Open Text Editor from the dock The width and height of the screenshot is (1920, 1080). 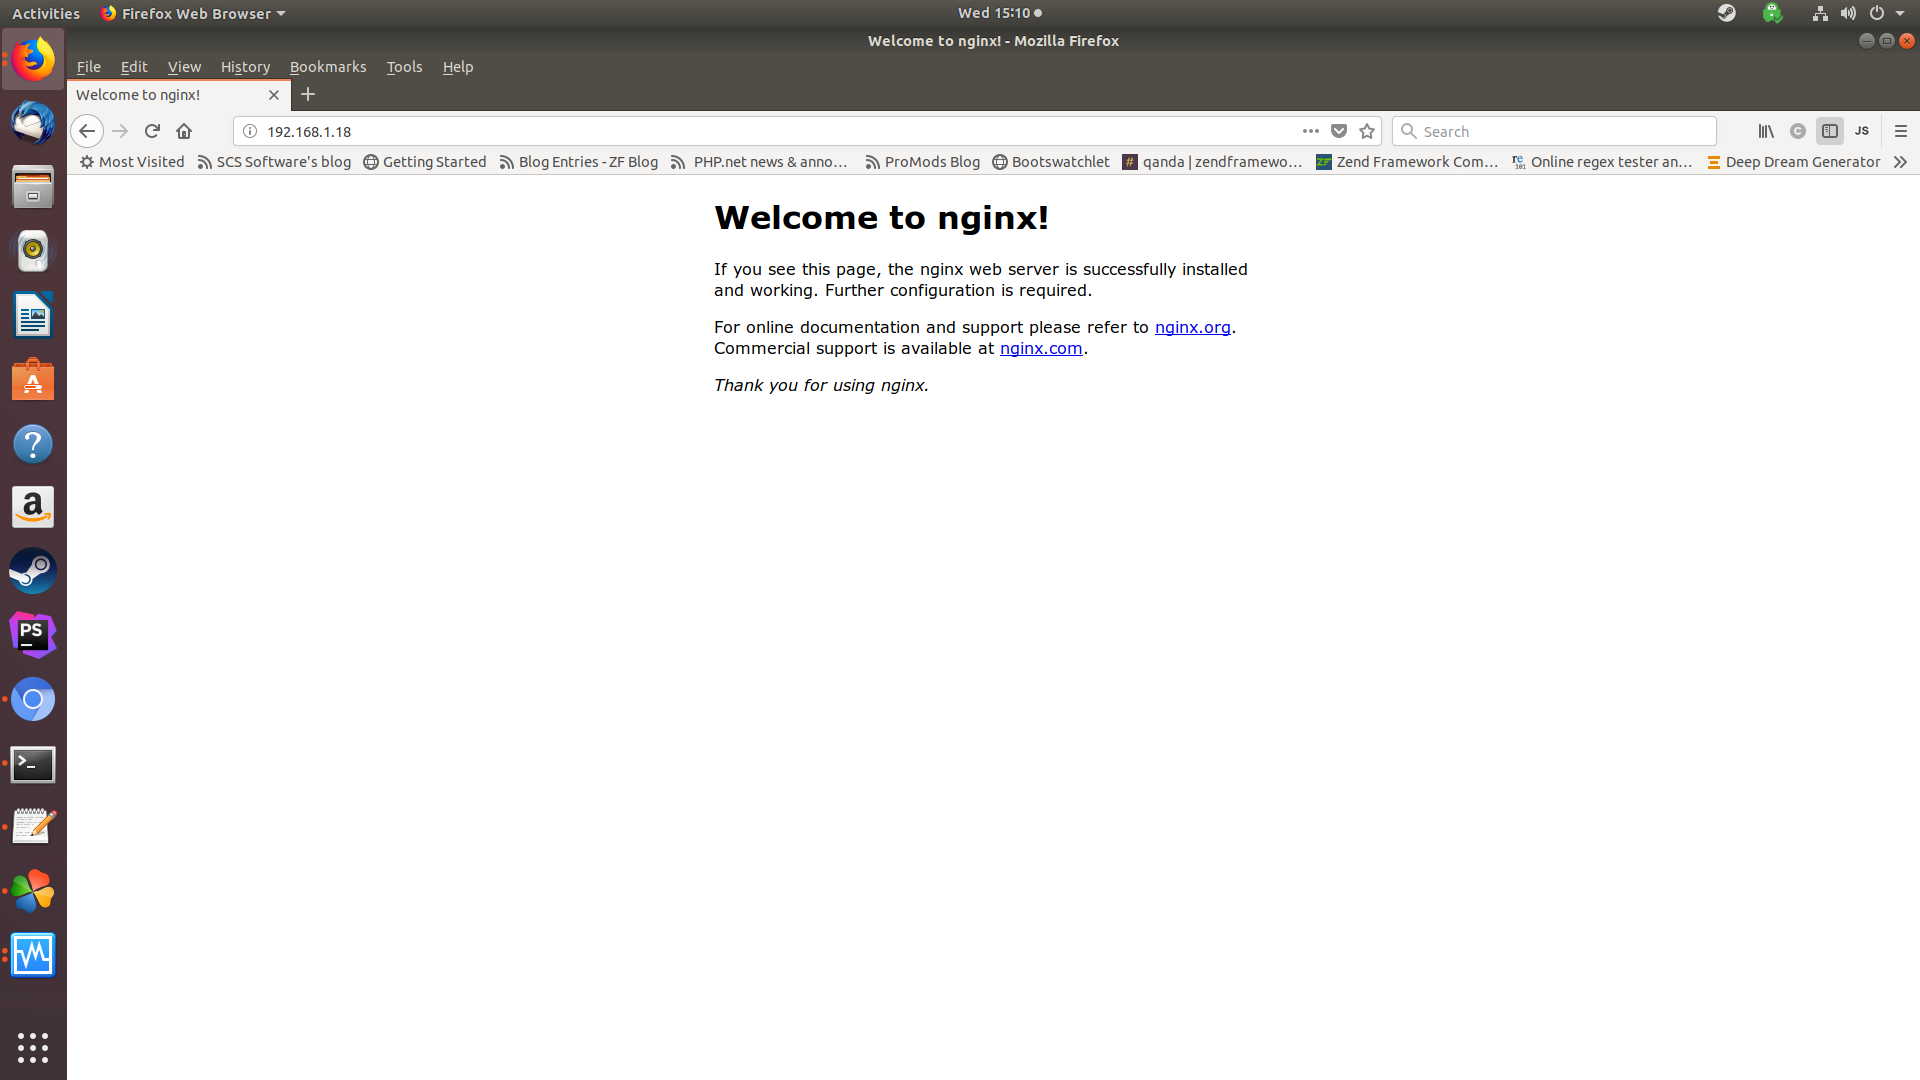pyautogui.click(x=33, y=827)
